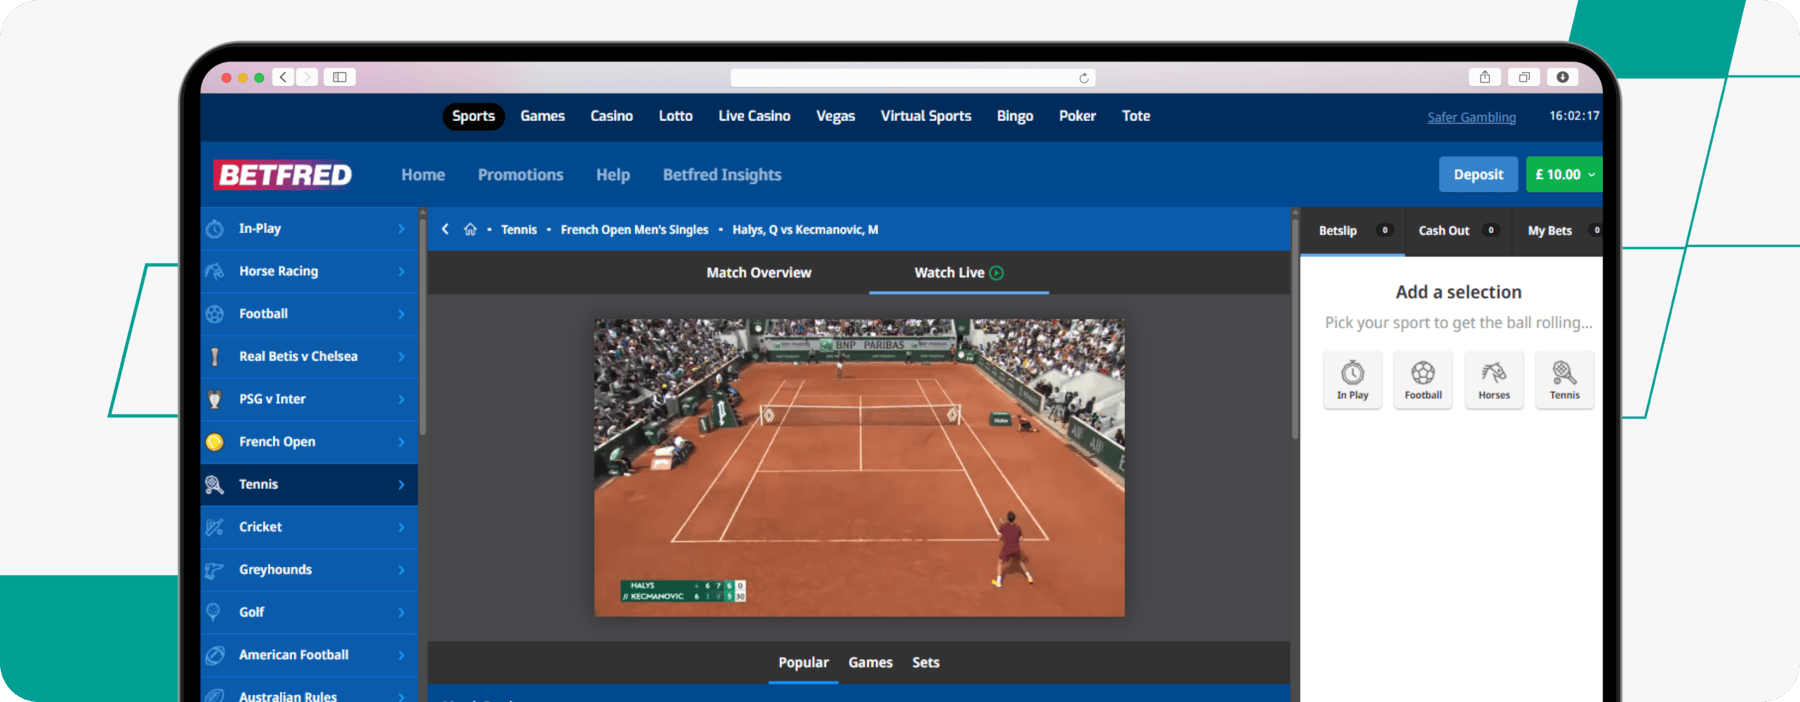This screenshot has width=1800, height=702.
Task: Open the Cash Out tab
Action: coord(1458,230)
